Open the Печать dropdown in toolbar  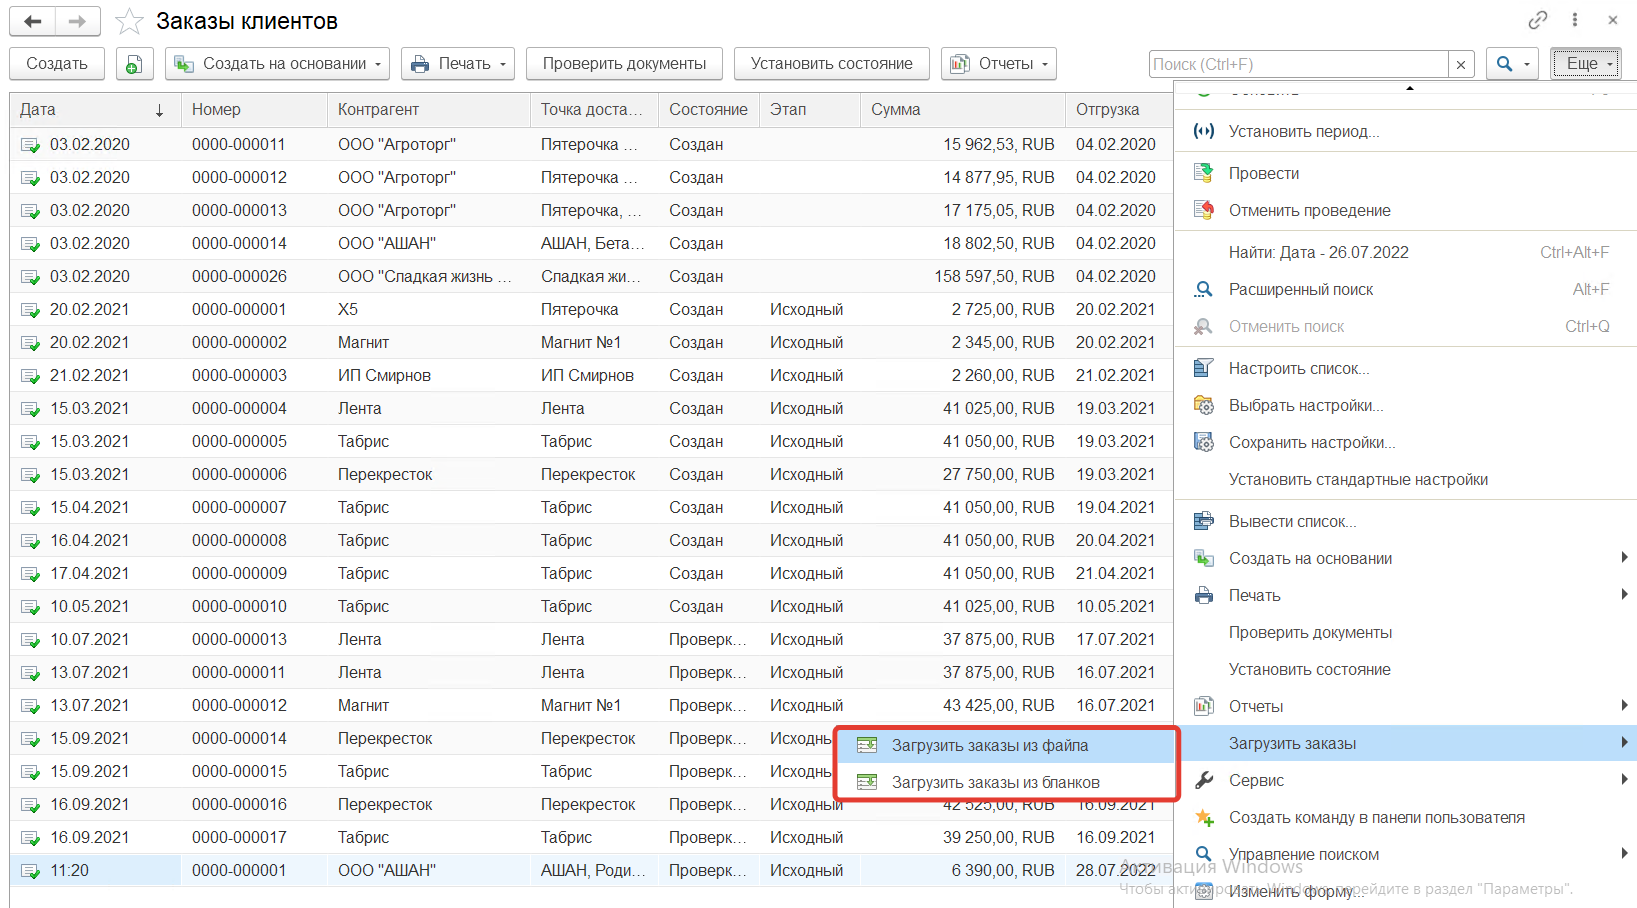tap(458, 64)
